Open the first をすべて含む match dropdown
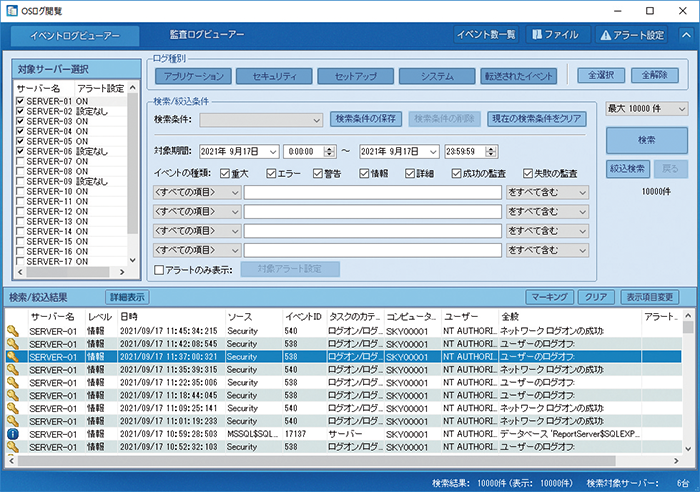This screenshot has height=492, width=700. coord(547,192)
